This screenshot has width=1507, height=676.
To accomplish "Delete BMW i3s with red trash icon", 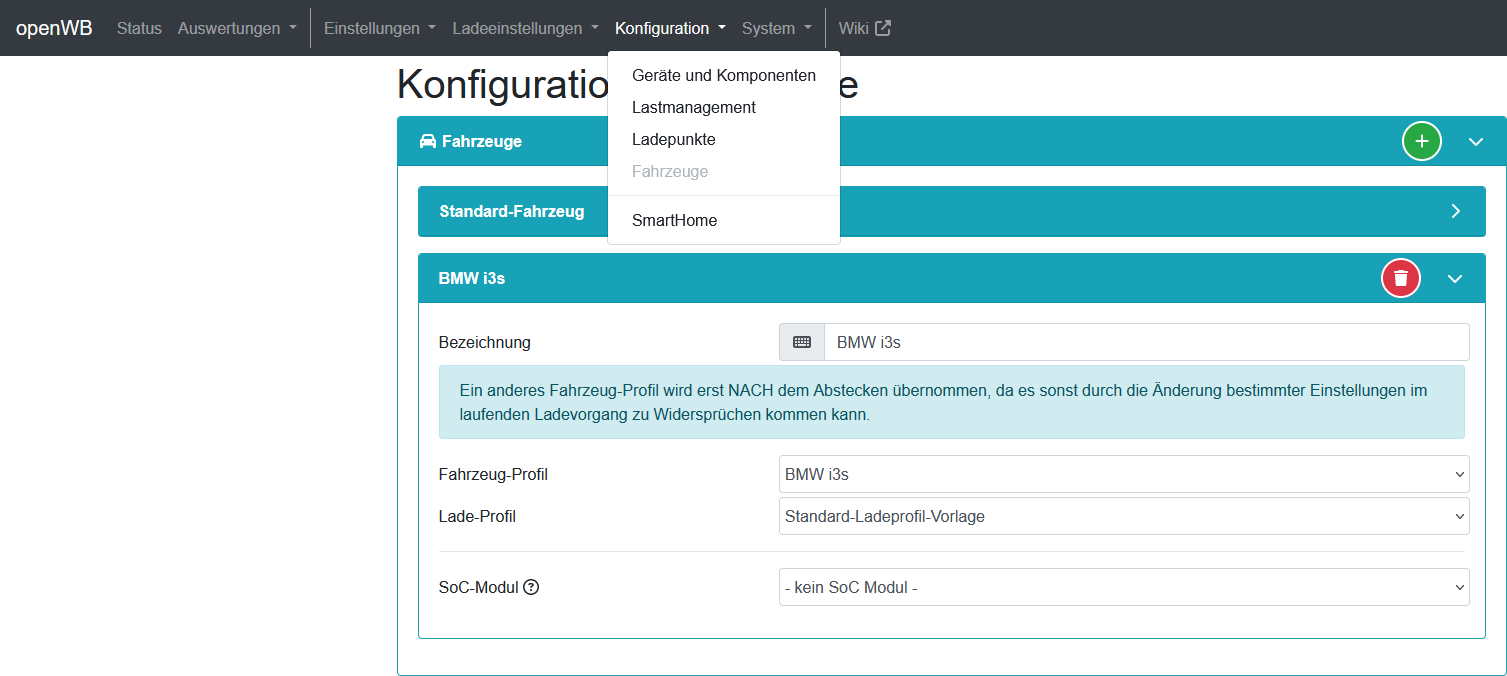I will click(x=1400, y=278).
